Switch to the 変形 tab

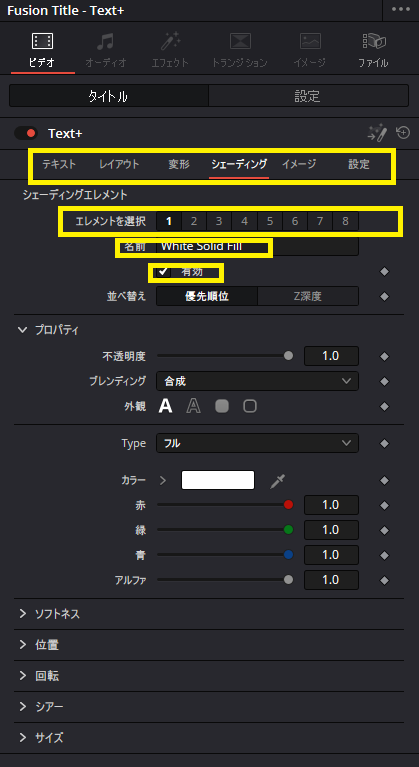point(179,164)
